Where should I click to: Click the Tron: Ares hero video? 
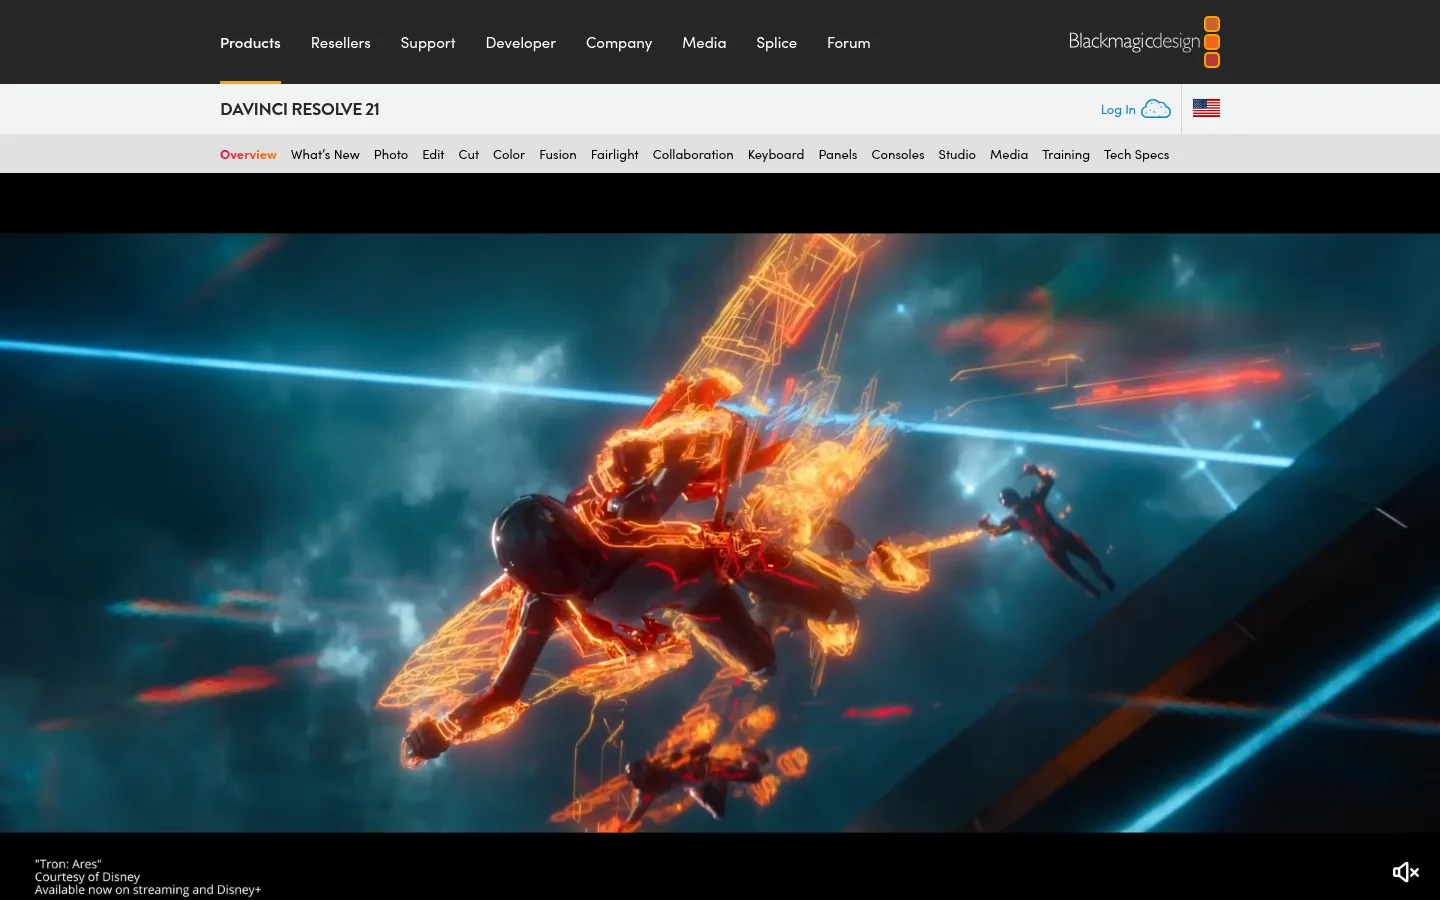(x=720, y=533)
